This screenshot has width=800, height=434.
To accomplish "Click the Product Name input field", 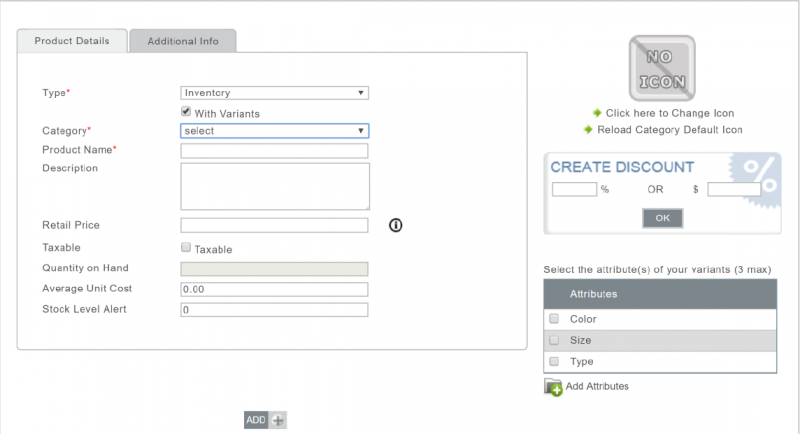I will point(275,151).
